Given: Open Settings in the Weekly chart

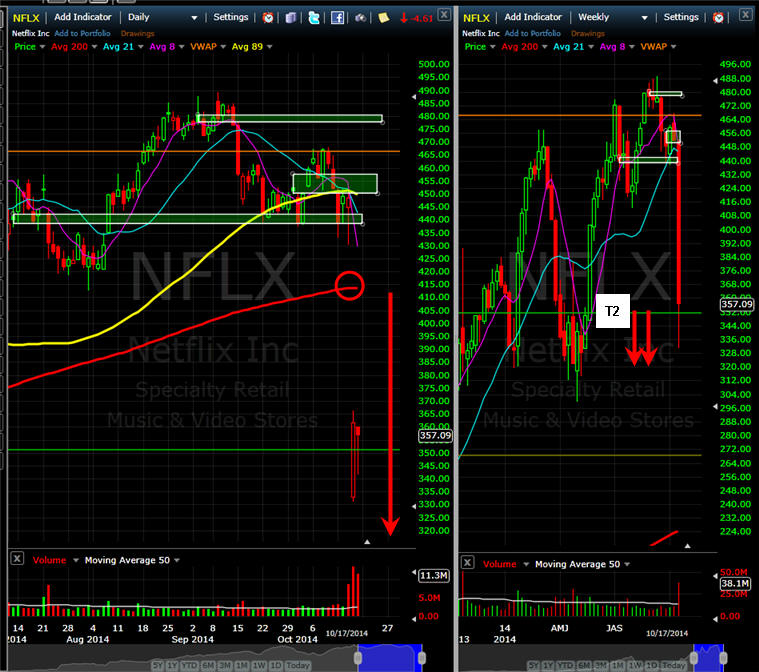Looking at the screenshot, I should tap(681, 17).
